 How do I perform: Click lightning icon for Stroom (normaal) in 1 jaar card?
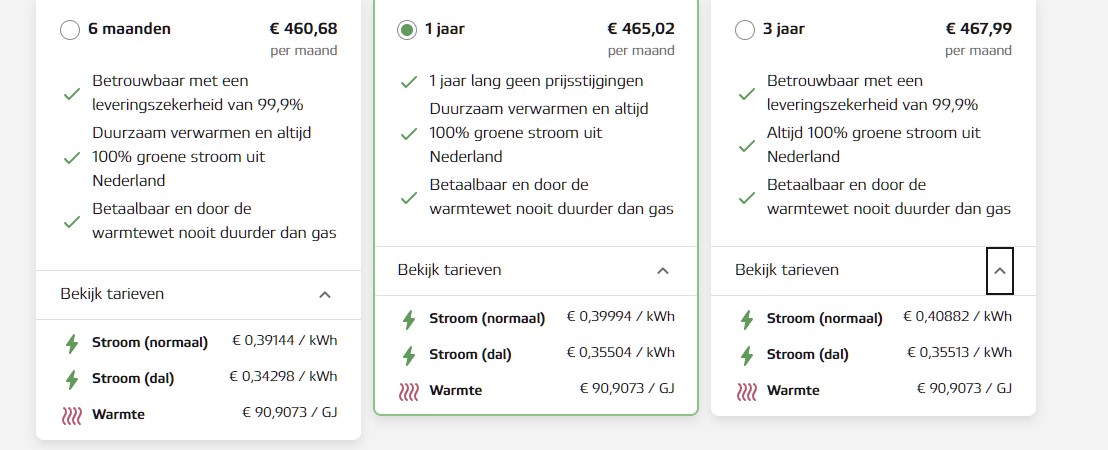pos(408,319)
